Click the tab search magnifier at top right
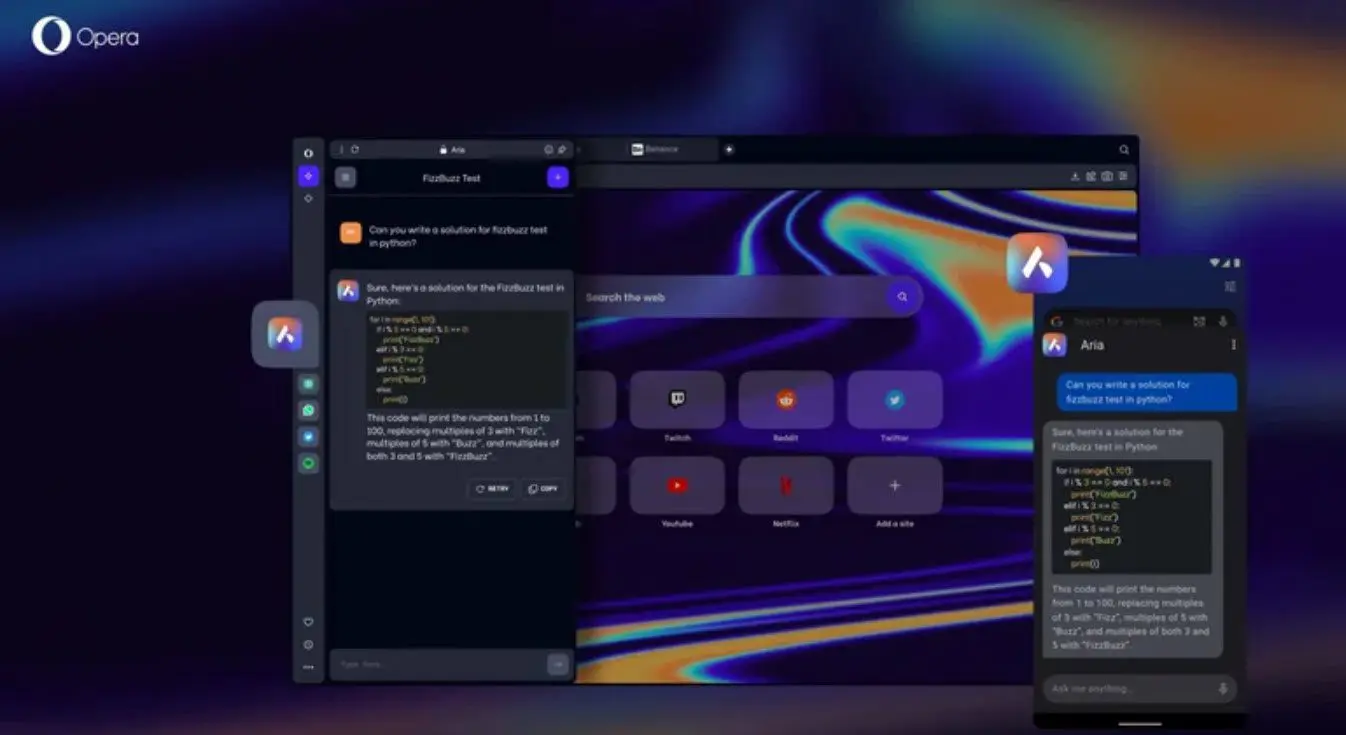1346x735 pixels. 1124,149
